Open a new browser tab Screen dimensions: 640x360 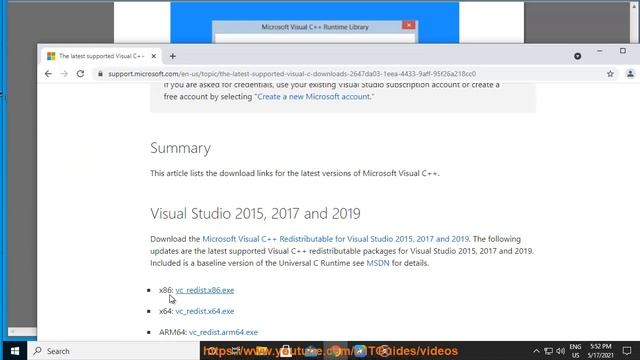pyautogui.click(x=173, y=56)
